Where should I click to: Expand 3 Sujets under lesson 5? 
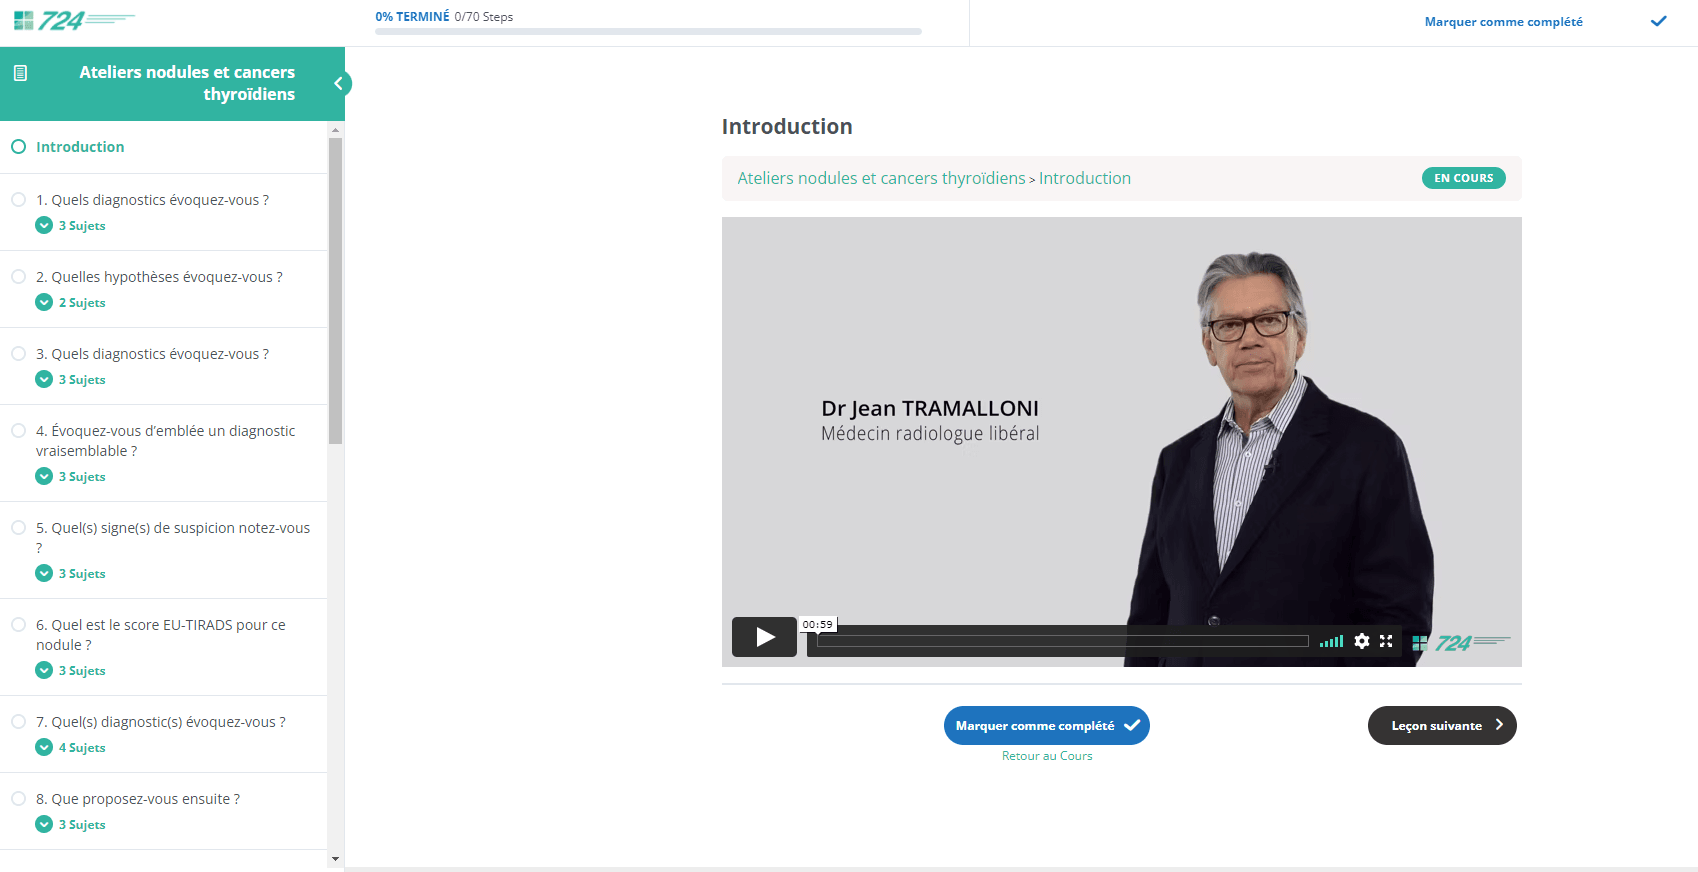tap(70, 574)
